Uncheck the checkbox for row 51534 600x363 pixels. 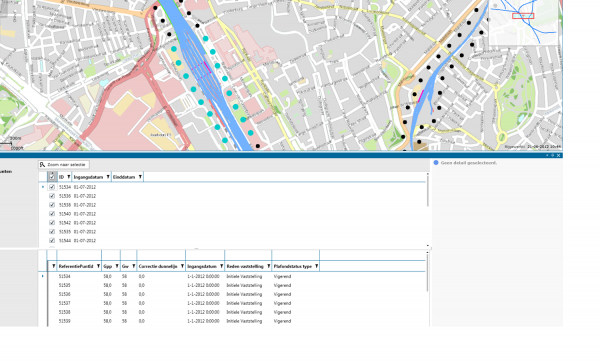tap(52, 187)
